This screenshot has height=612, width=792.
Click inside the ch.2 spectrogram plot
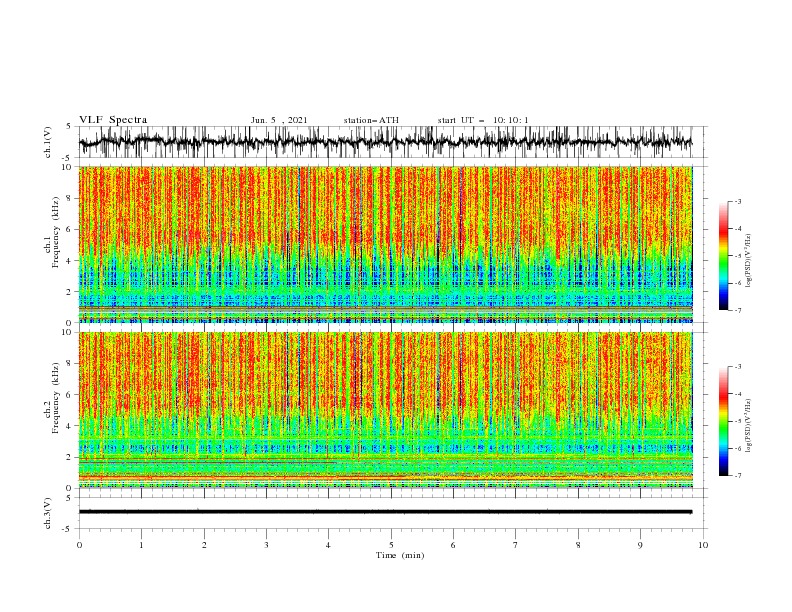pos(386,410)
